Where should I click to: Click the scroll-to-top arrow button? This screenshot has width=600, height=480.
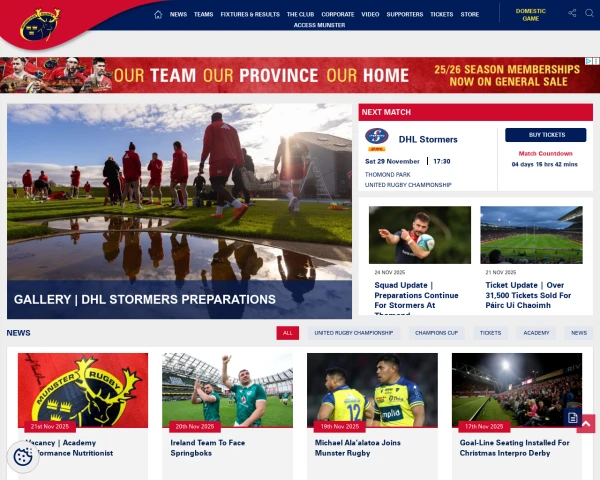point(586,424)
